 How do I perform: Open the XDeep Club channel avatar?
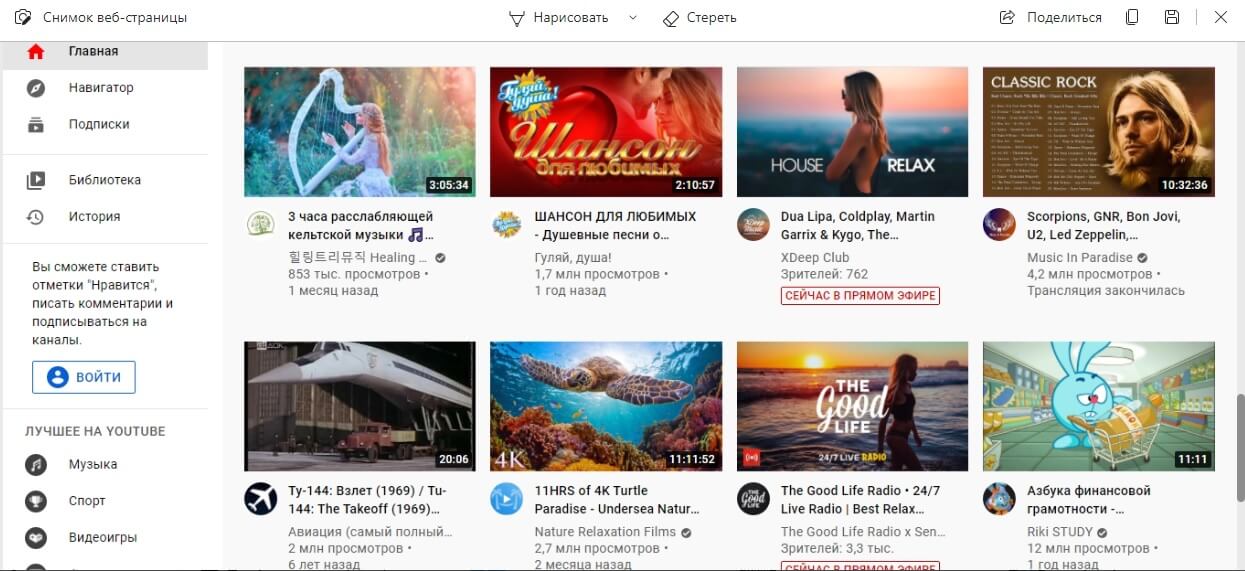click(753, 224)
